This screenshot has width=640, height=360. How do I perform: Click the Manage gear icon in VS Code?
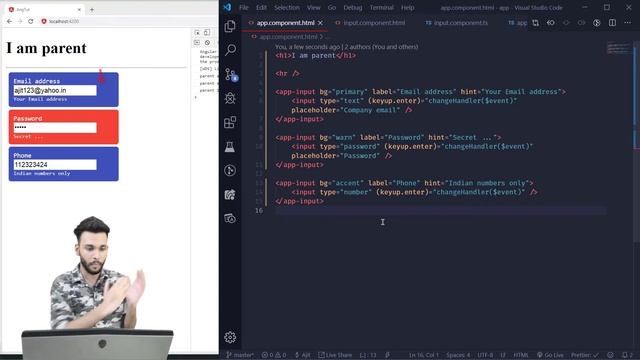click(230, 337)
